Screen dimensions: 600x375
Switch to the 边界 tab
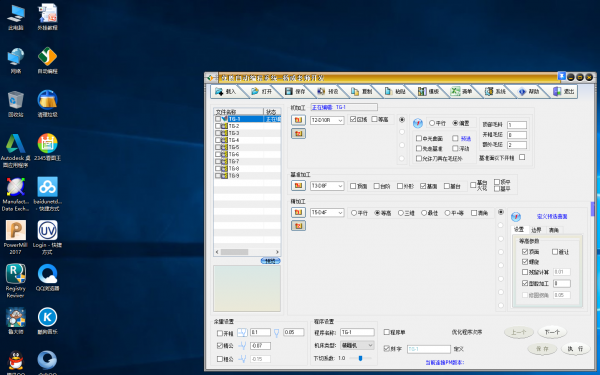pos(536,230)
